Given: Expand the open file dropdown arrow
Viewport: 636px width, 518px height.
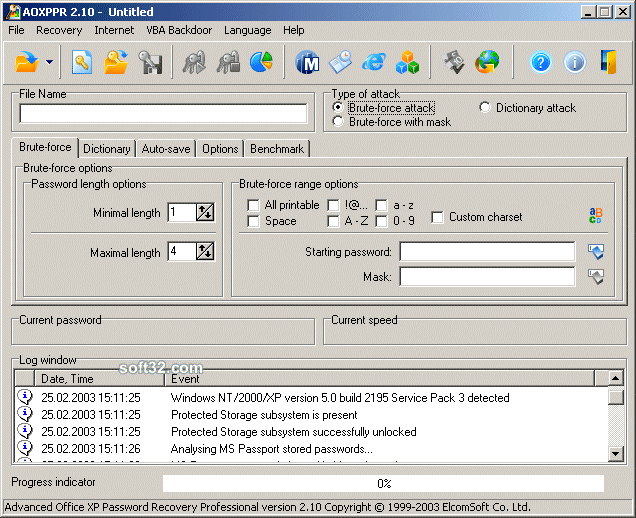Looking at the screenshot, I should coord(49,62).
